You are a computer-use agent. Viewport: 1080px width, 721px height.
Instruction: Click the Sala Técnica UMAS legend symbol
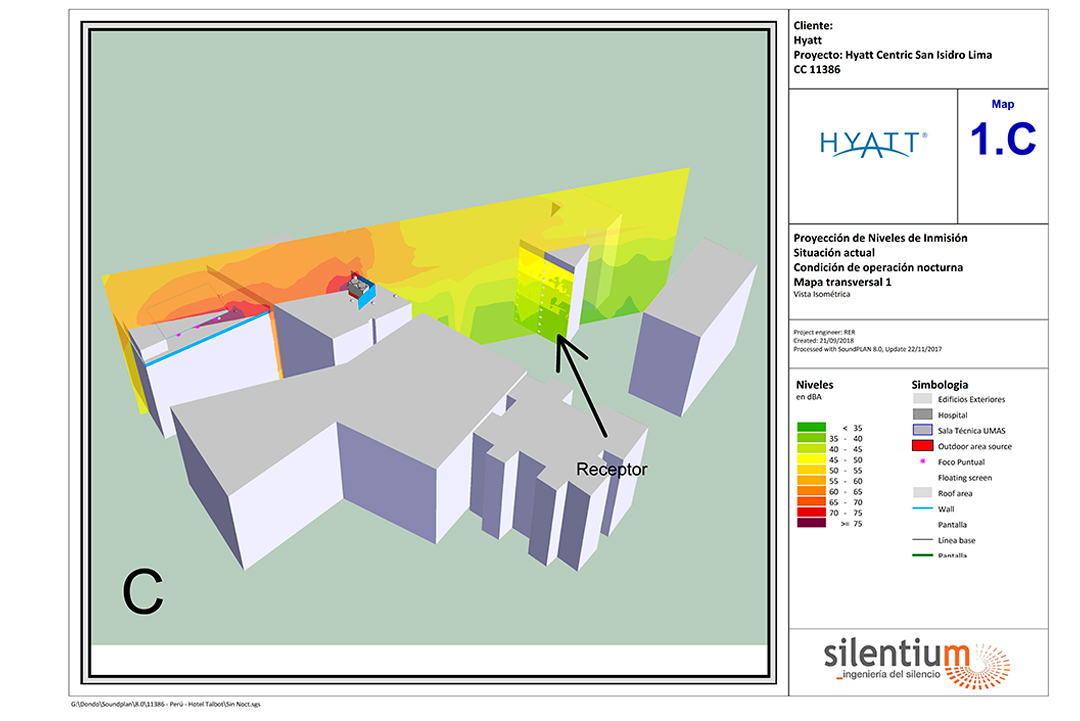click(922, 430)
